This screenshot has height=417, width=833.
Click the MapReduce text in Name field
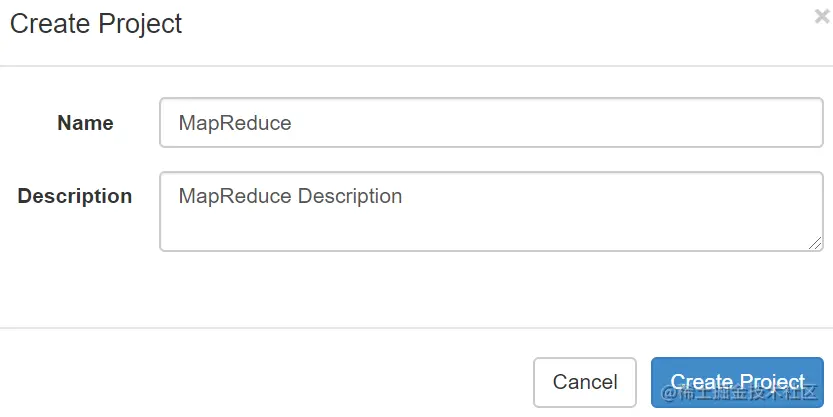(235, 123)
